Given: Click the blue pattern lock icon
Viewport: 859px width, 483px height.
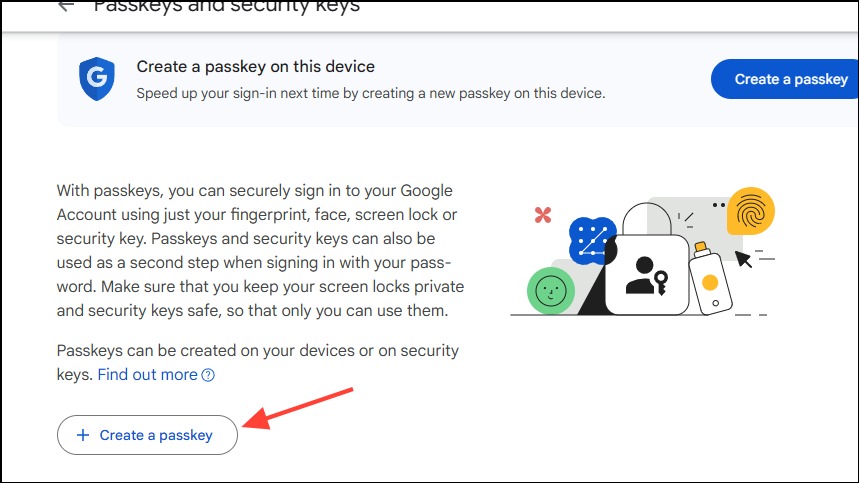Looking at the screenshot, I should (x=592, y=241).
